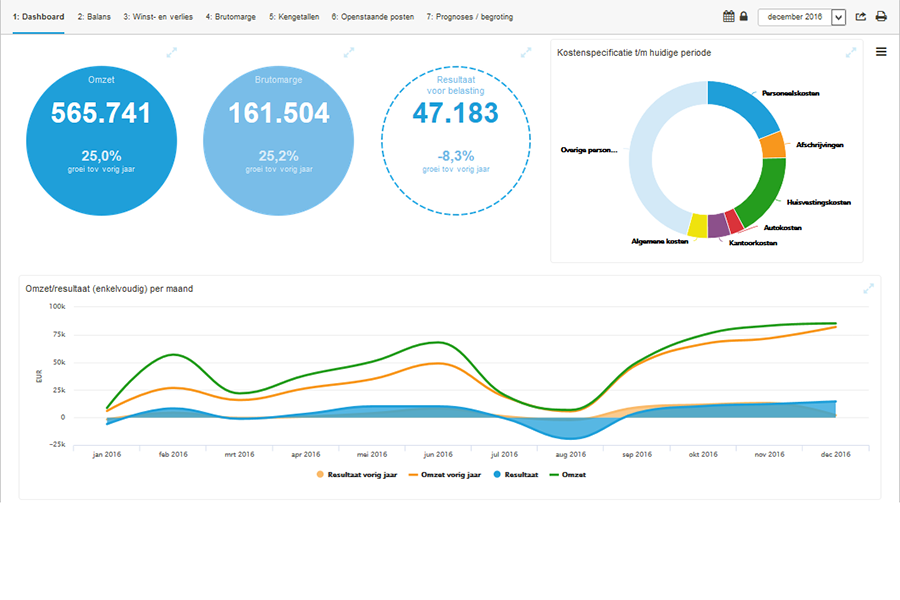Viewport: 900px width, 600px height.
Task: Open the period dropdown arrow next to december 2016
Action: coord(839,17)
